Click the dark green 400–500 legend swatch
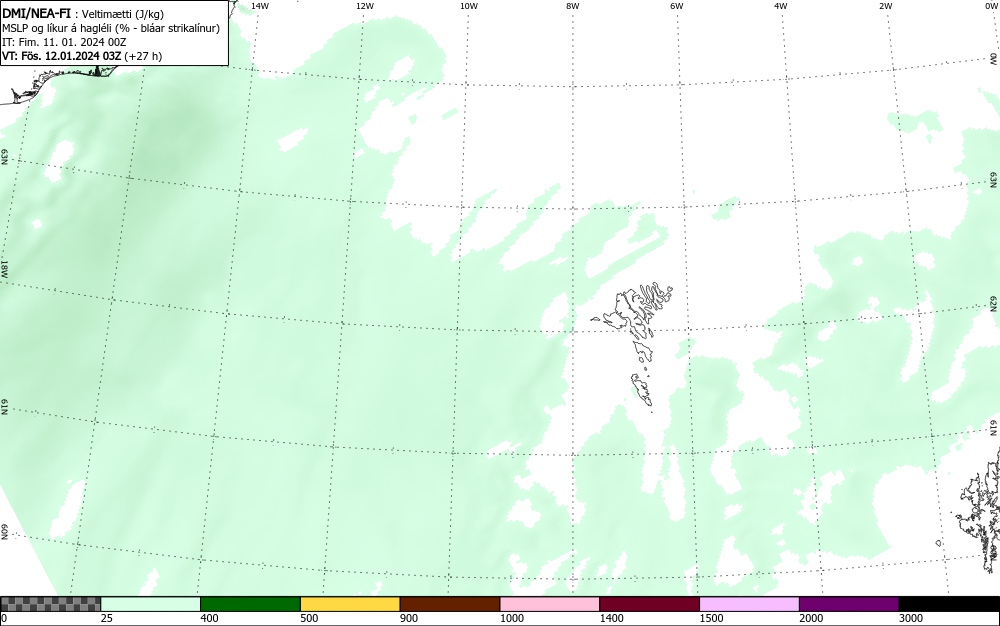This screenshot has height=626, width=1000. click(x=250, y=604)
